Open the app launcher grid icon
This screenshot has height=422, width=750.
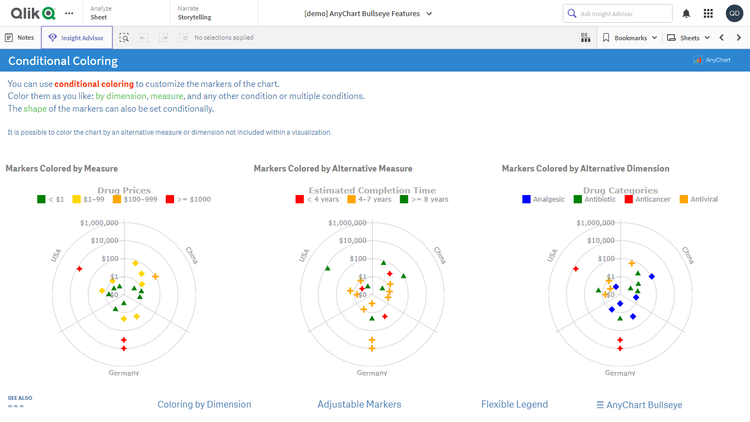pos(709,13)
